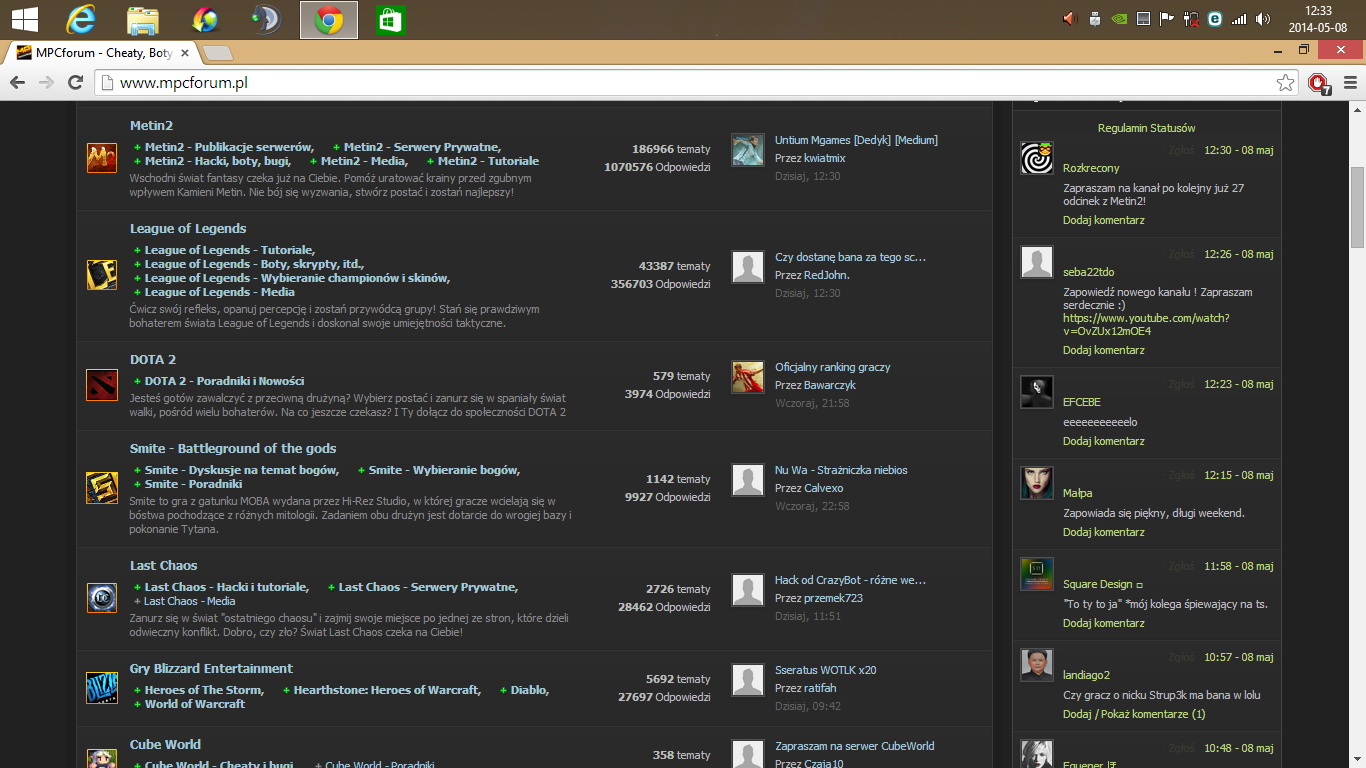
Task: Open seba22tdo's YouTube link
Action: [x=1146, y=324]
